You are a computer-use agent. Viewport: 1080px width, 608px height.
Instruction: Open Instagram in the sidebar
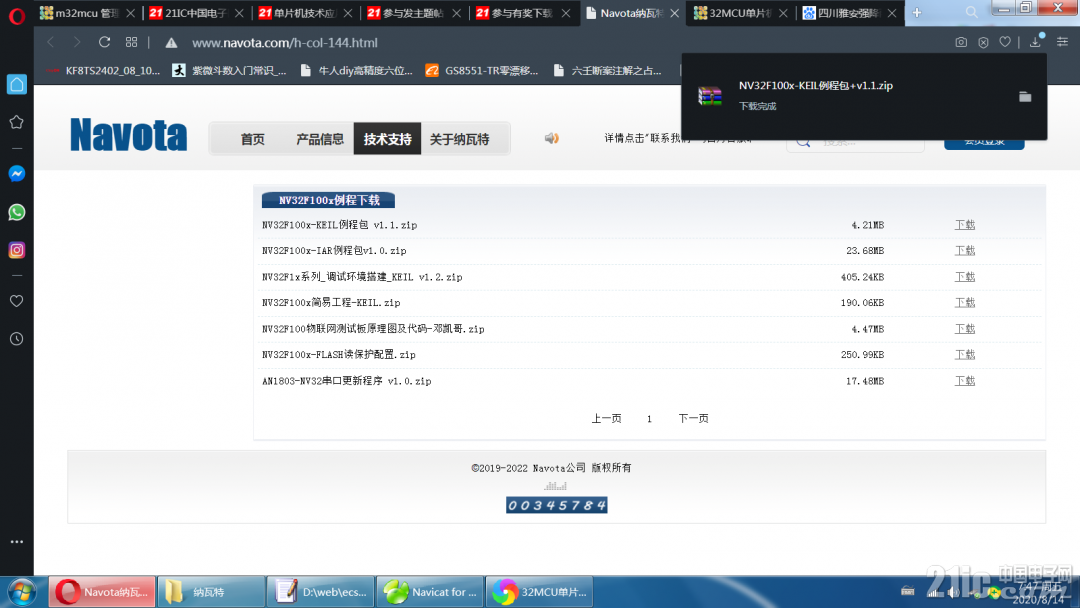17,250
